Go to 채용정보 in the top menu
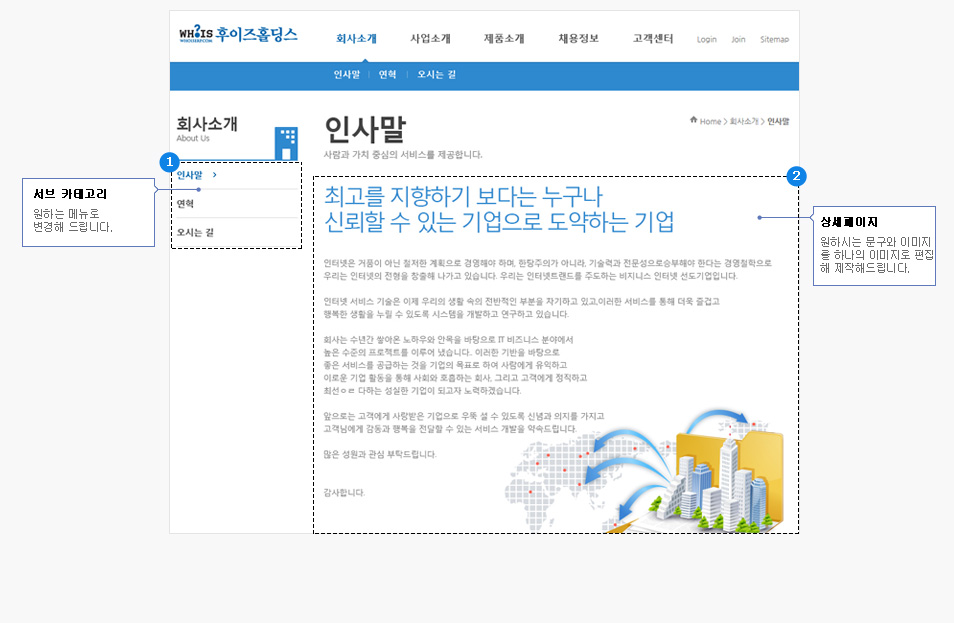The image size is (954, 623). coord(578,39)
